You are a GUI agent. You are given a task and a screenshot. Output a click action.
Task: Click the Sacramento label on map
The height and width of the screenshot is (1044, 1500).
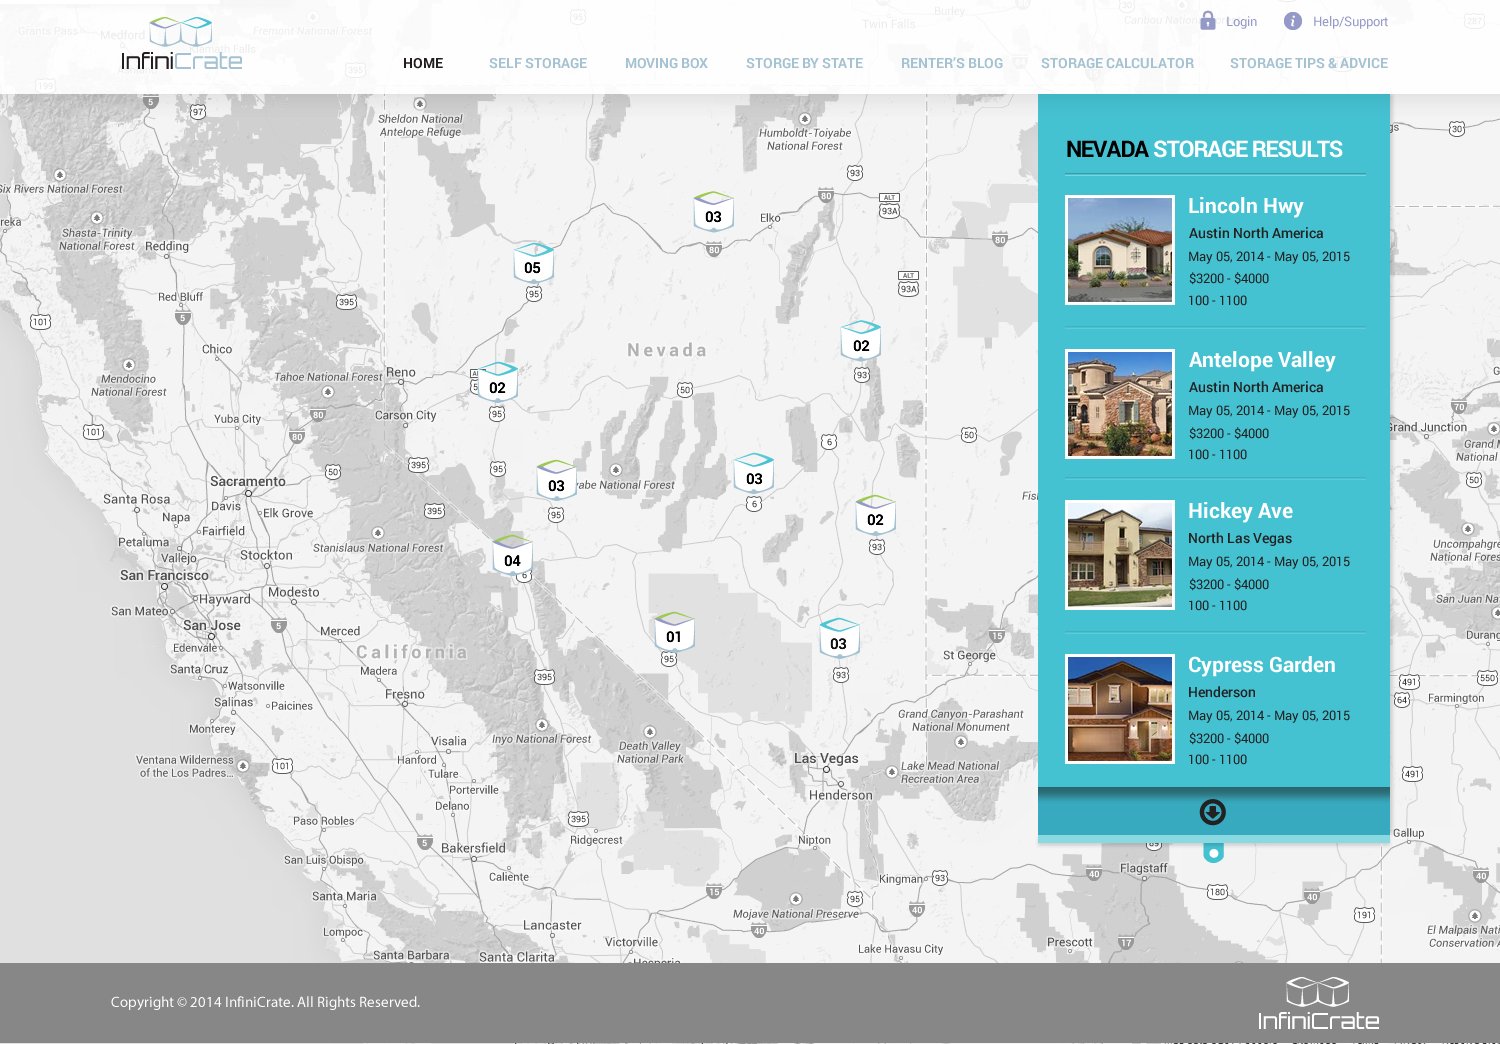coord(248,481)
